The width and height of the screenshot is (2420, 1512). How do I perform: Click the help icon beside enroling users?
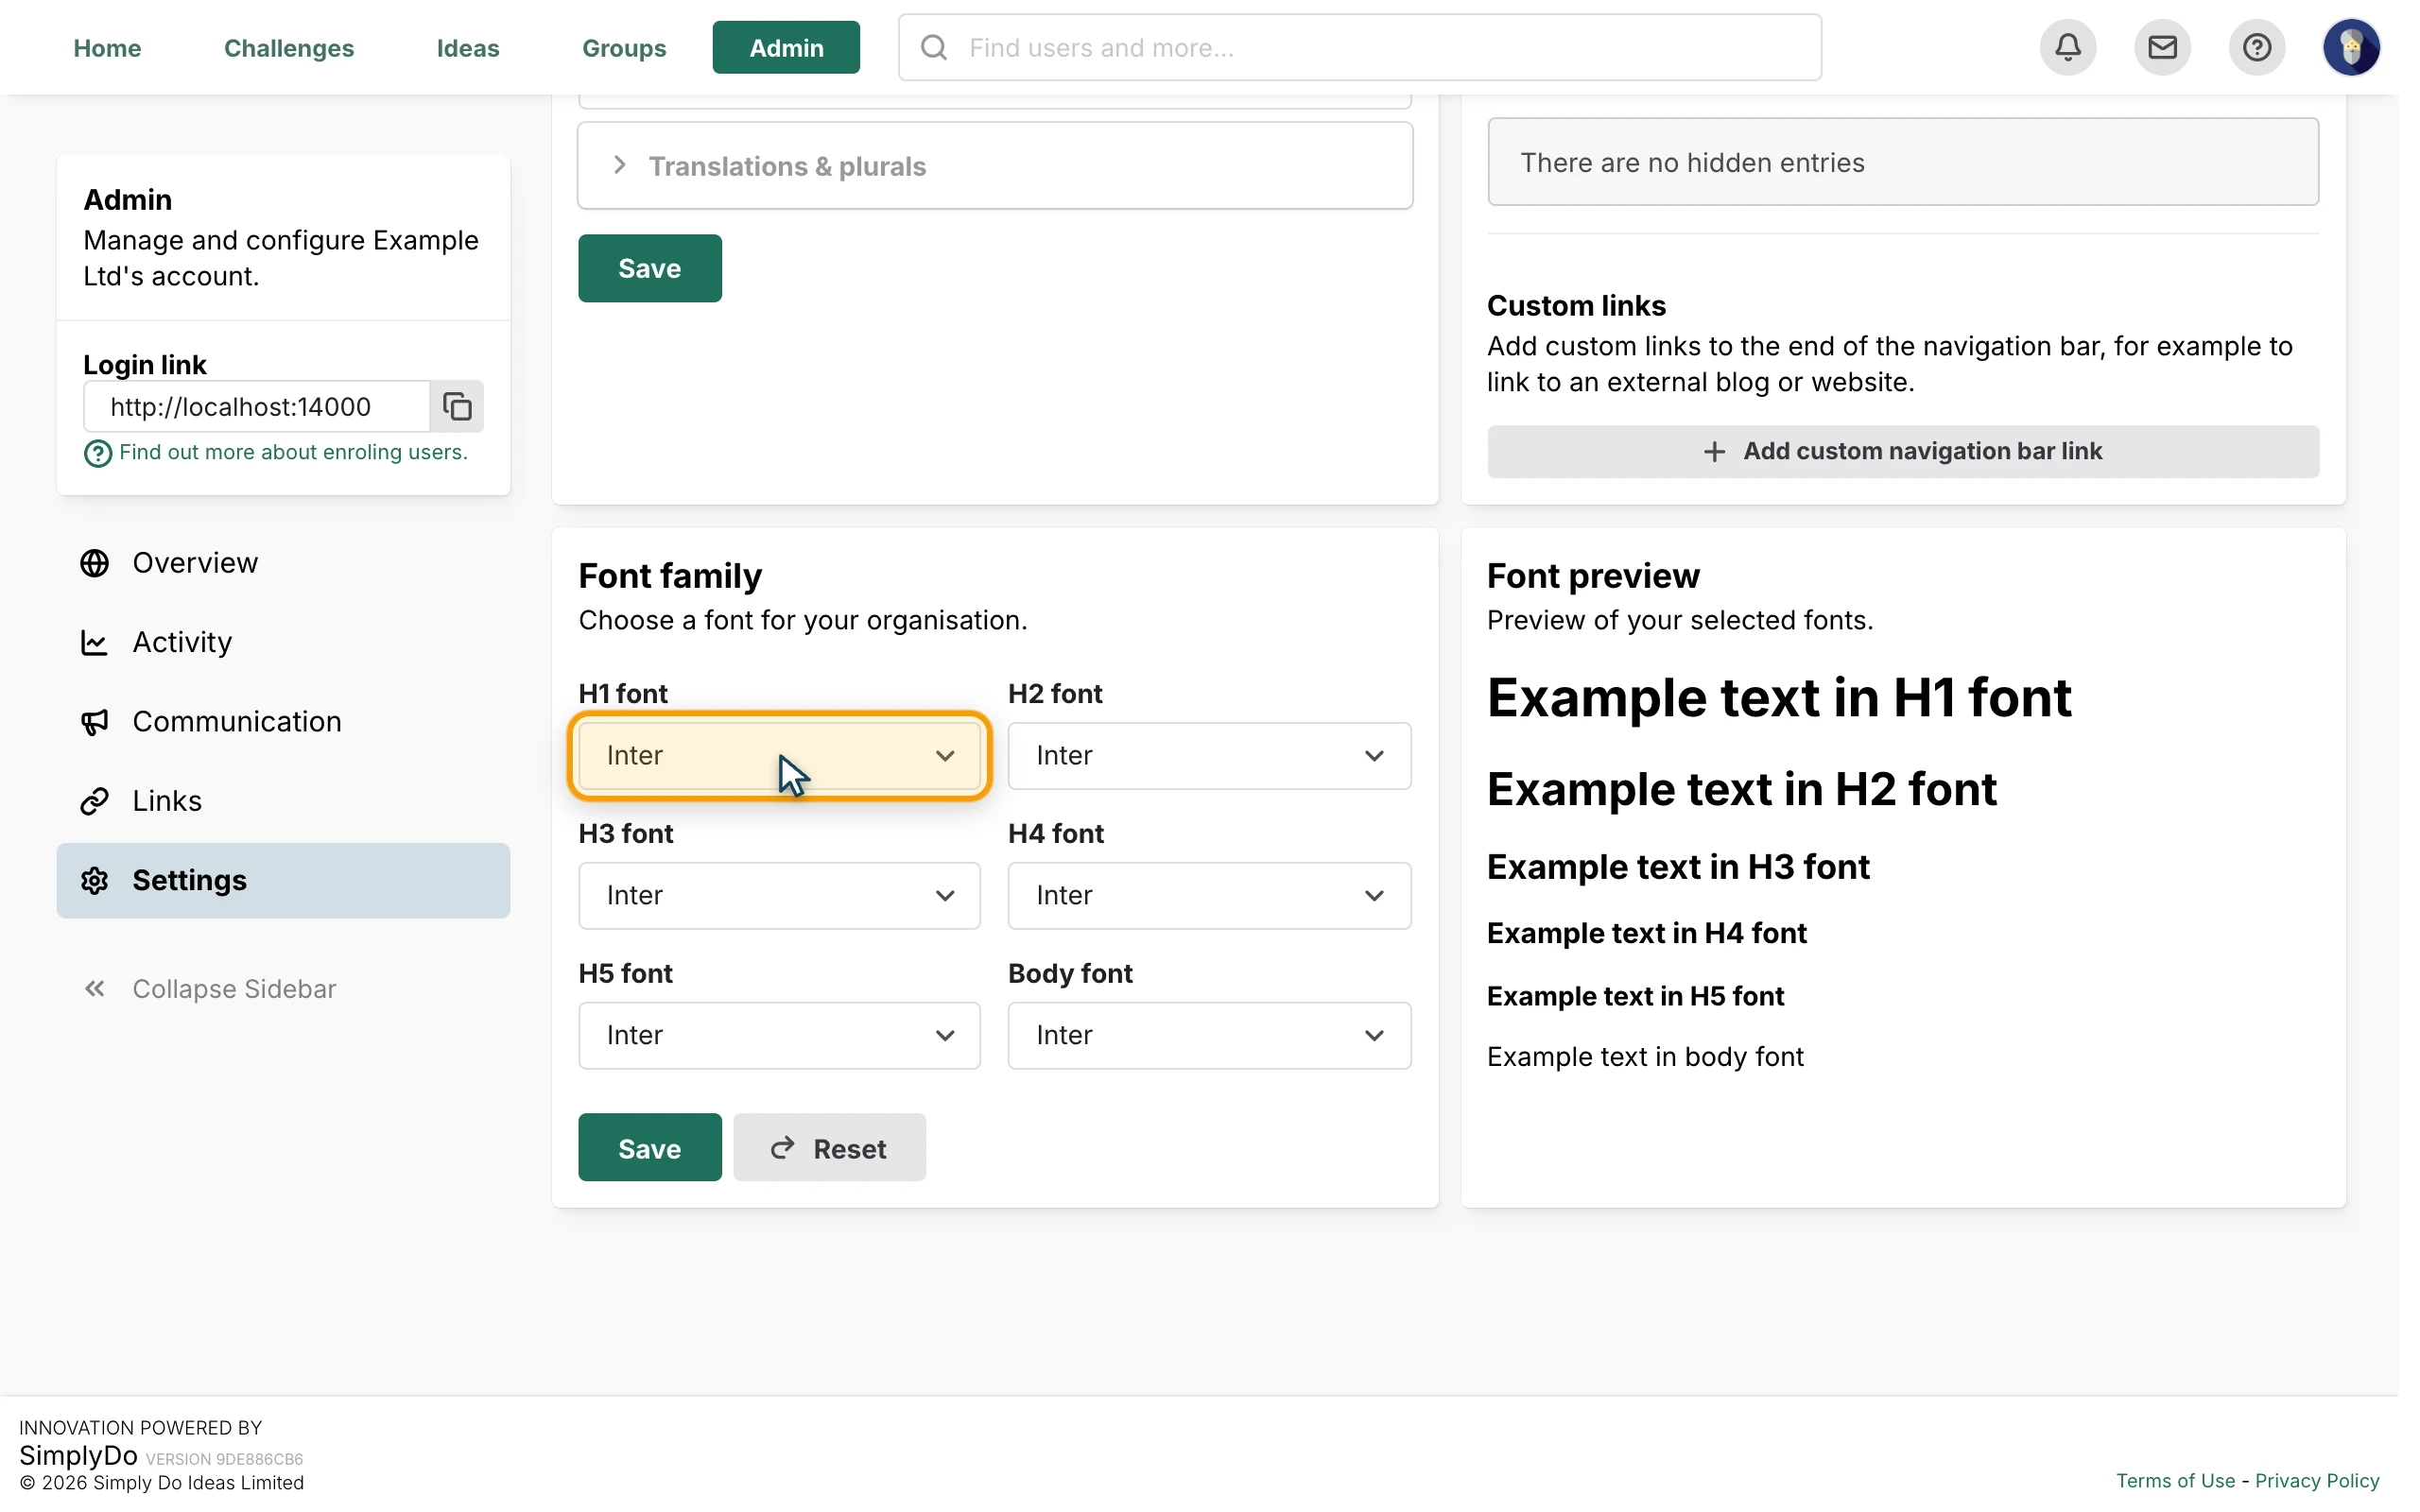[x=97, y=453]
